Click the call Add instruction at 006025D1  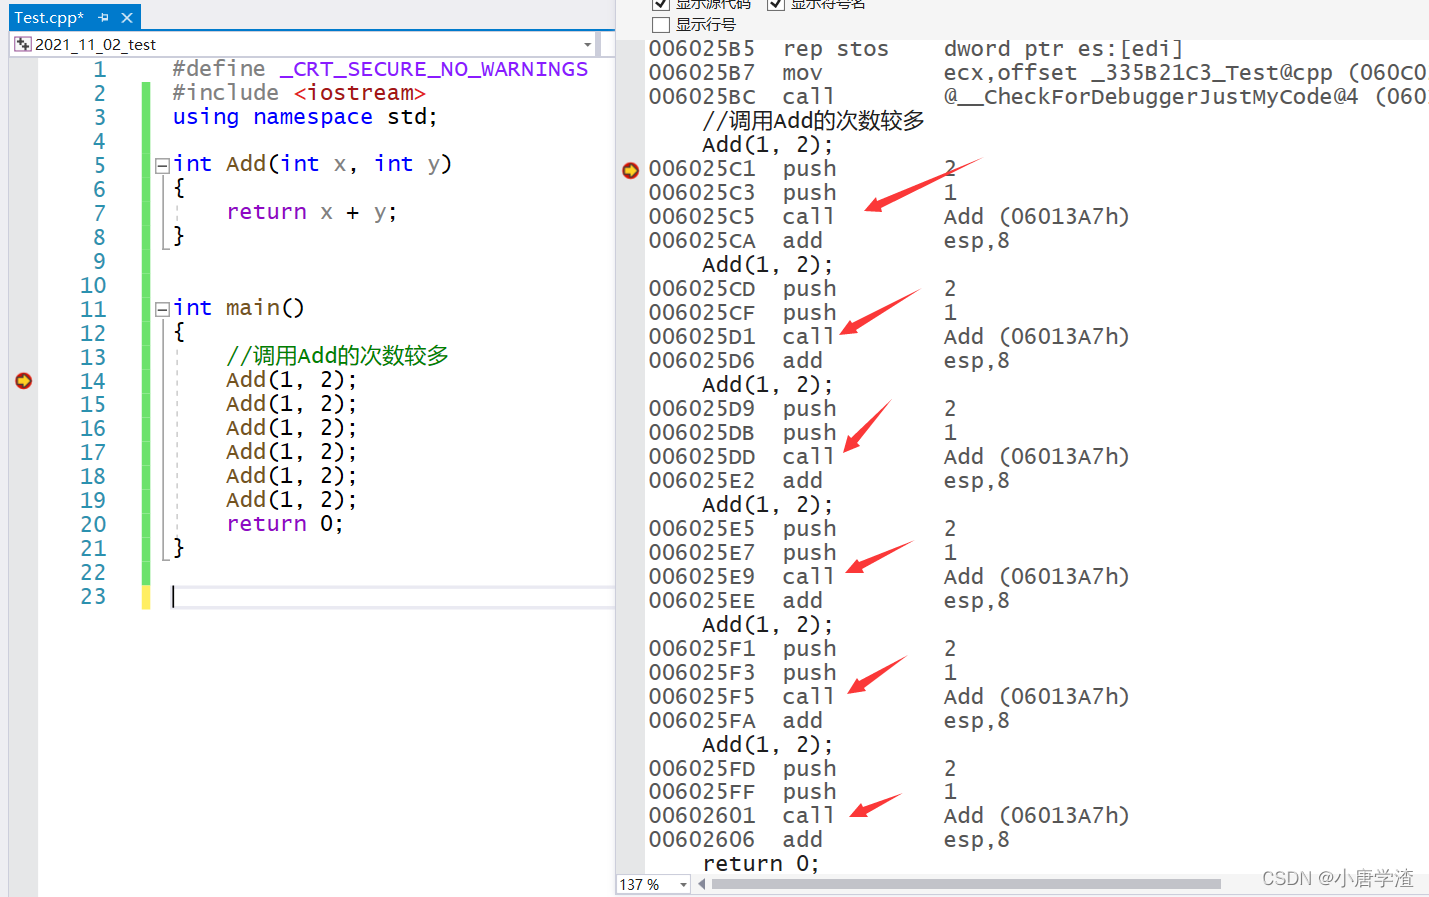point(889,337)
